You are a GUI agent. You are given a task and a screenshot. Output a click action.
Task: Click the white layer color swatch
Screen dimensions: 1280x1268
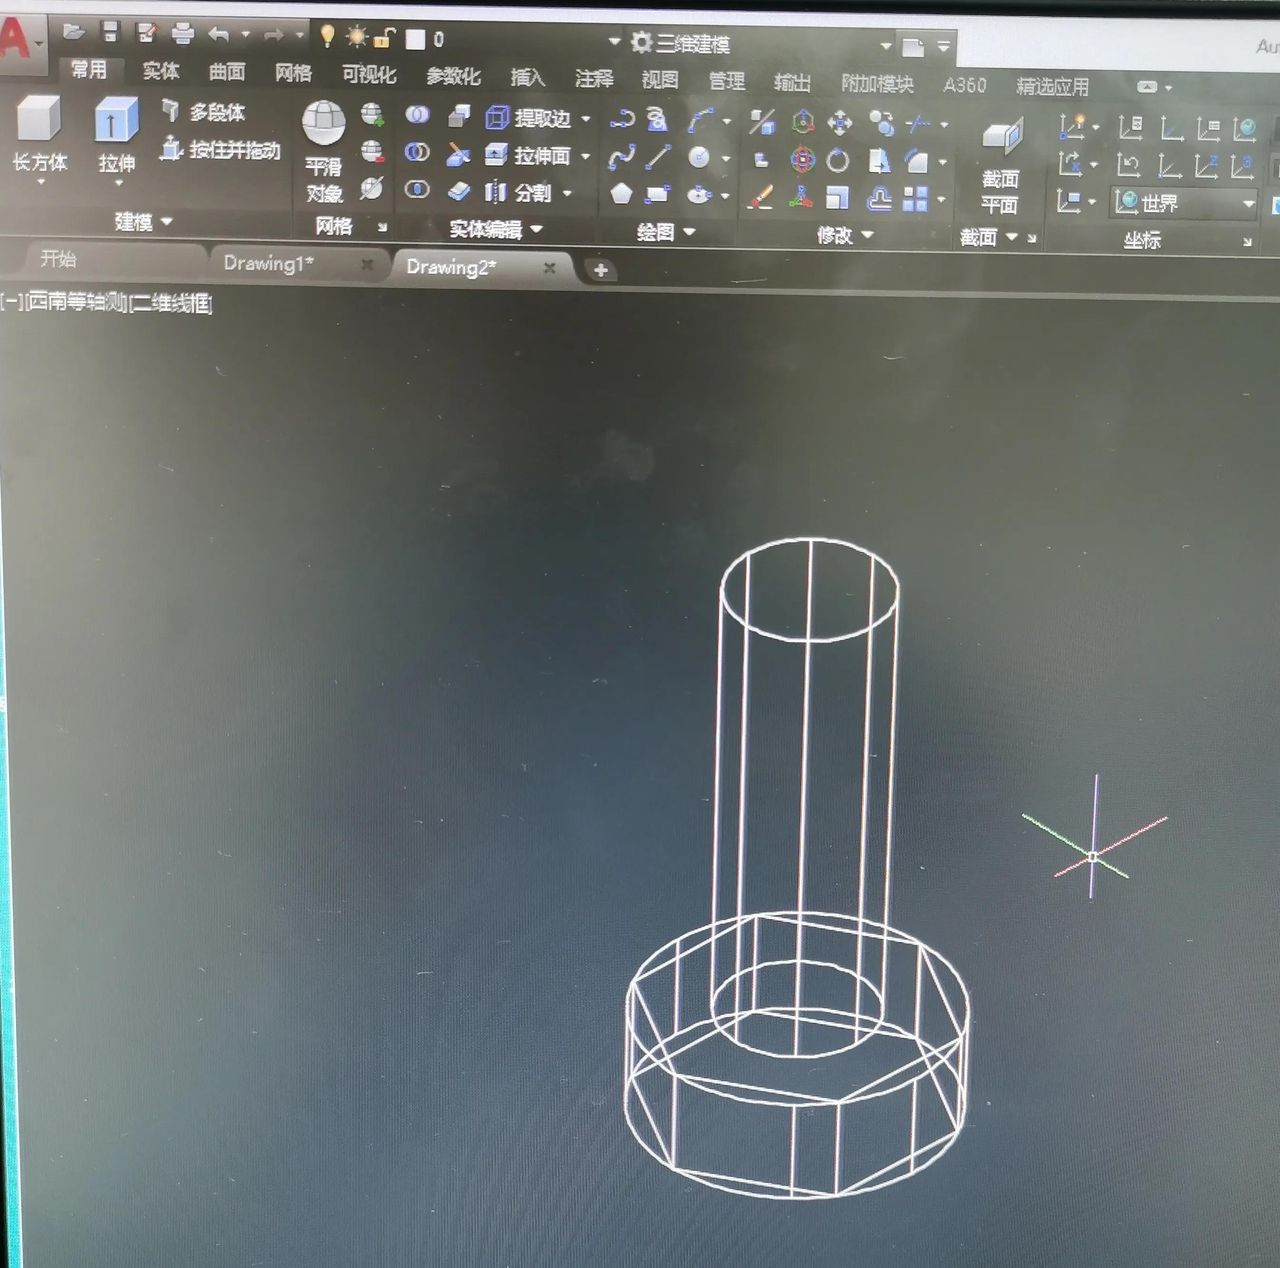416,39
